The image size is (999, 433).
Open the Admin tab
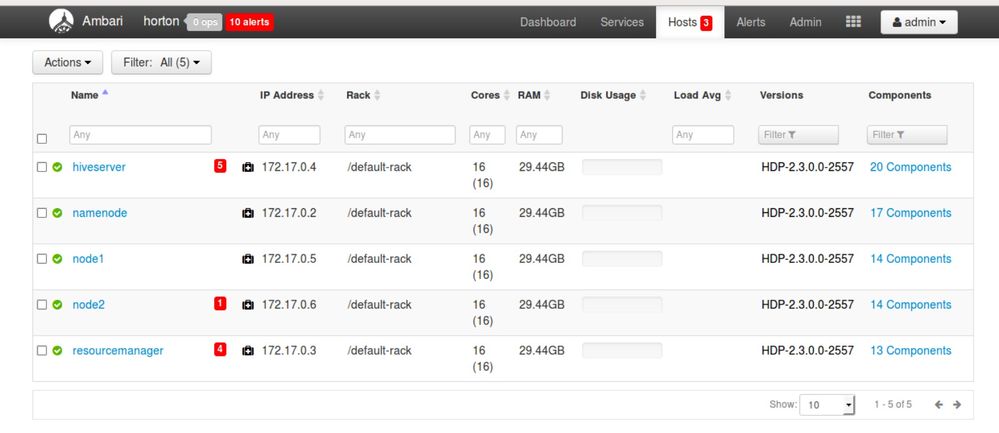click(805, 22)
